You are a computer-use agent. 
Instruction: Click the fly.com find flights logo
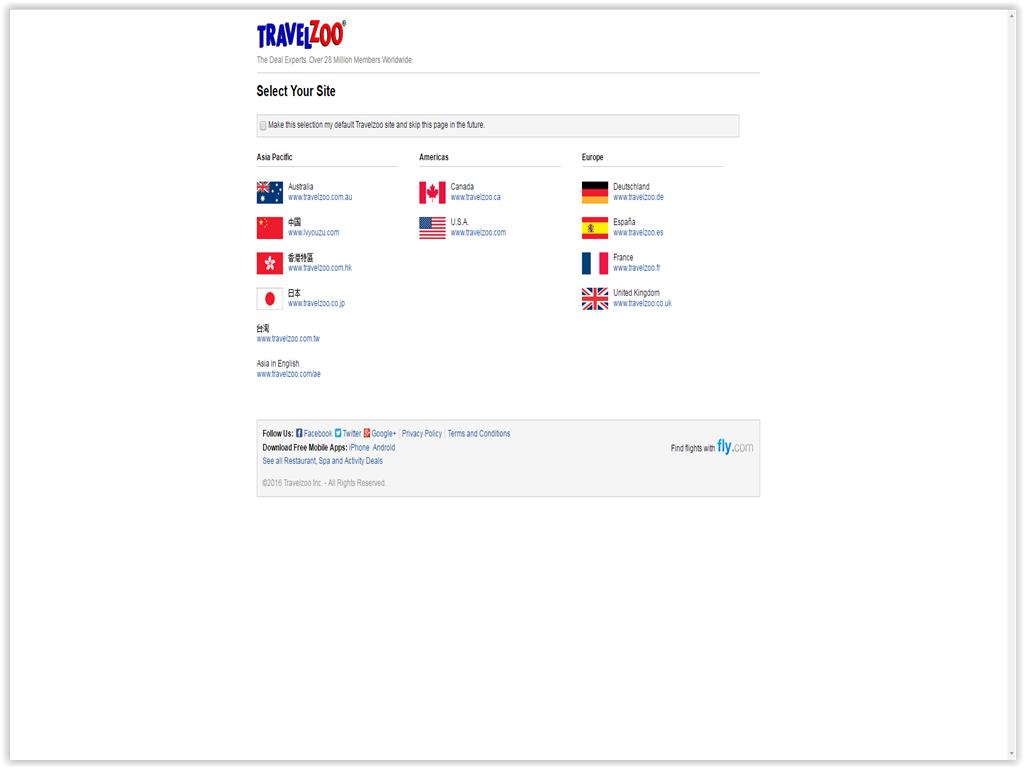tap(734, 447)
